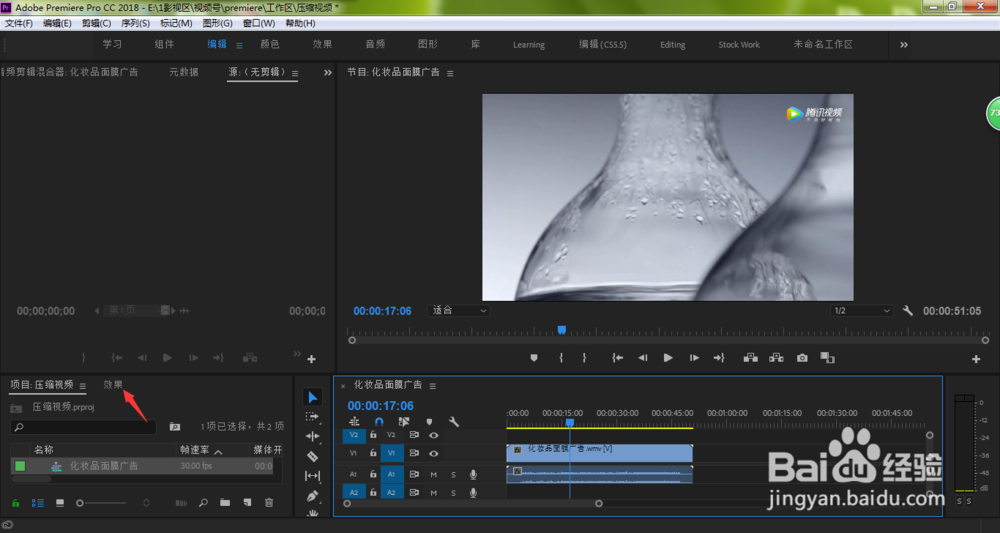Go to Out point in Program monitor

pyautogui.click(x=719, y=358)
